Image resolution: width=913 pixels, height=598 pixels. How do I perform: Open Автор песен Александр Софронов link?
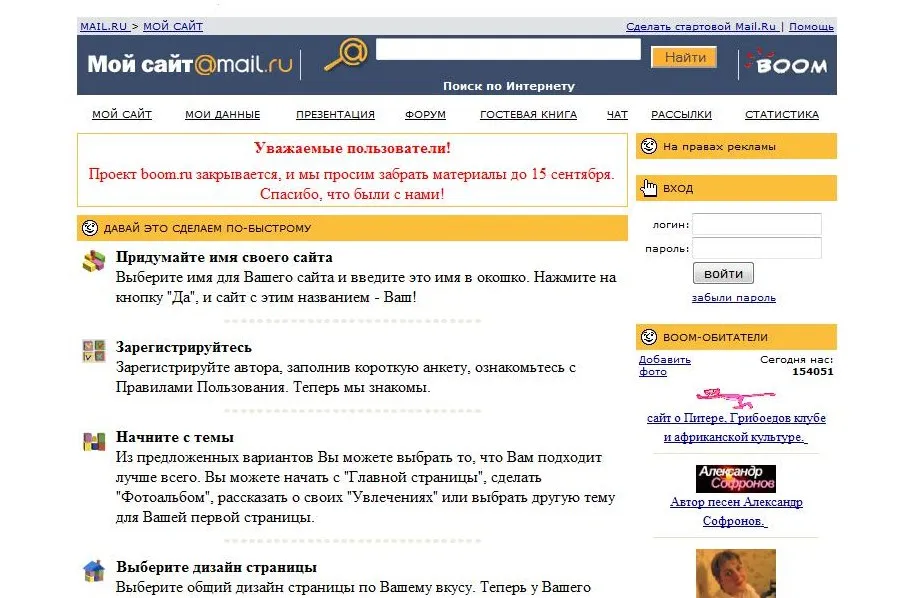736,511
